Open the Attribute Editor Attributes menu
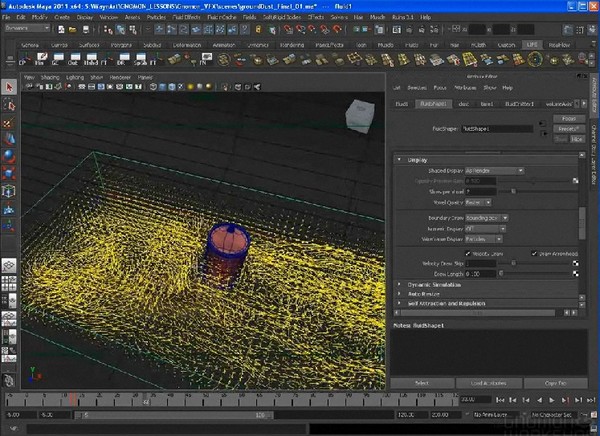The image size is (600, 436). pos(465,88)
